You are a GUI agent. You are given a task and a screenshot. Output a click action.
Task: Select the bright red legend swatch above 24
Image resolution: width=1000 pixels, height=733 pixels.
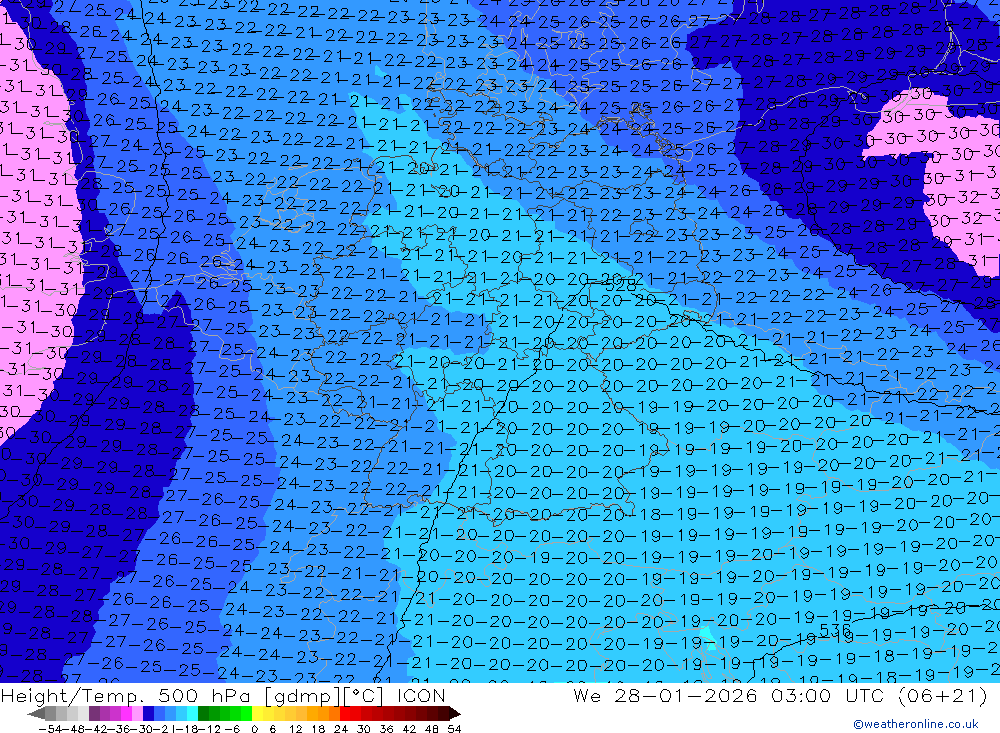click(x=345, y=713)
